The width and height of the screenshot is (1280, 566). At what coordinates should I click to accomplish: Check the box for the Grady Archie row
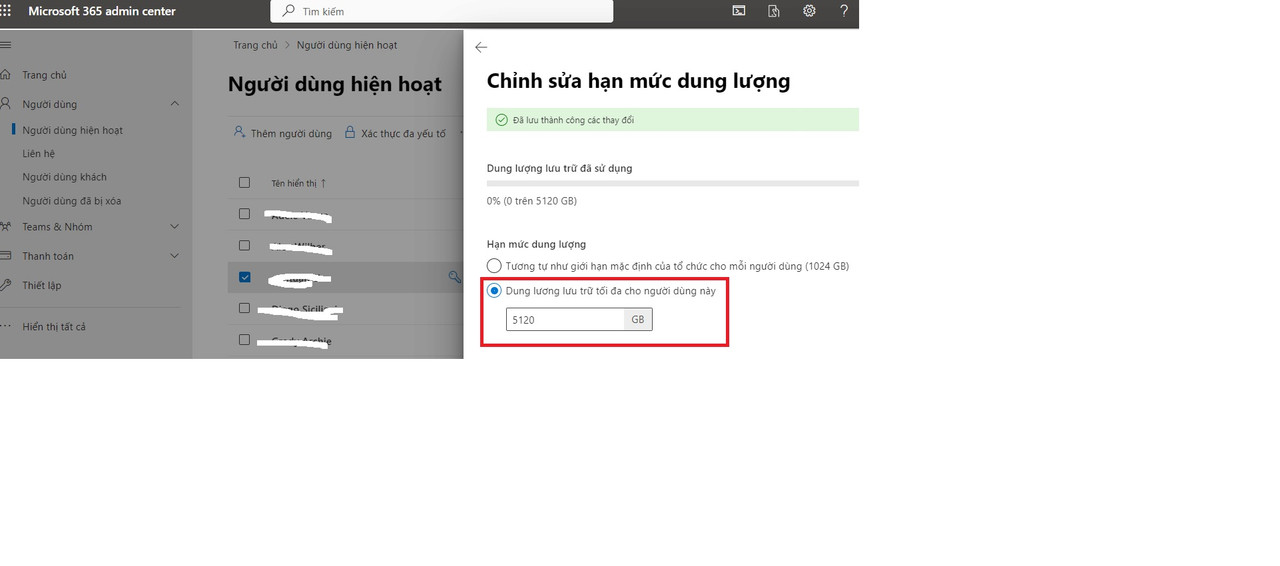point(245,340)
